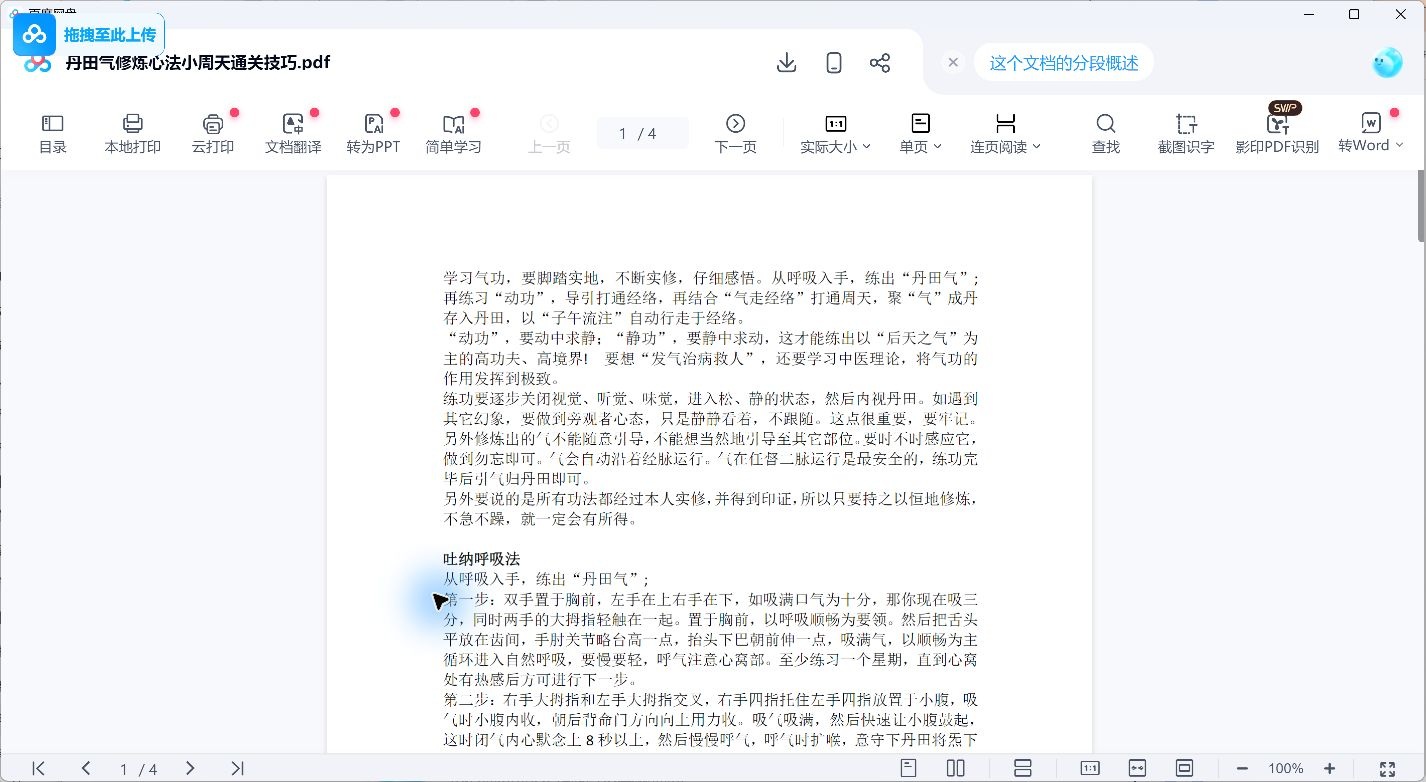Viewport: 1426px width, 782px height.
Task: Go to next page with 下一页
Action: (735, 134)
